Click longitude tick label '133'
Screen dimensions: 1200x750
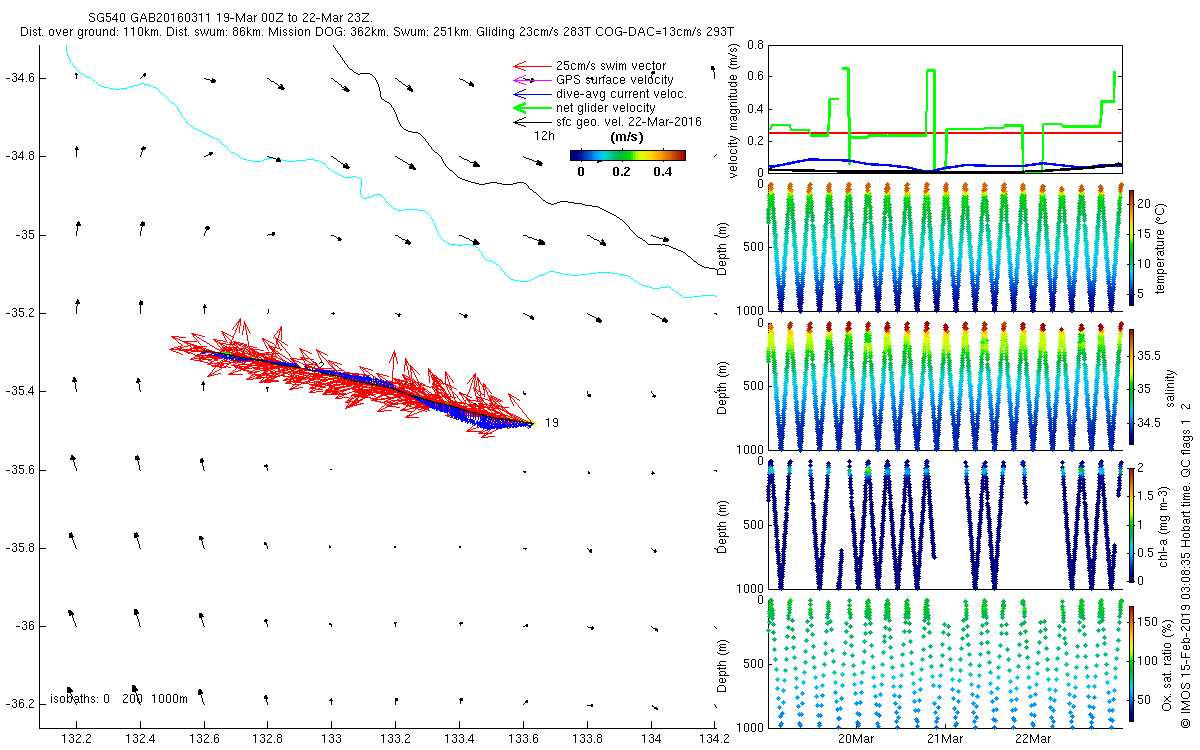coord(332,738)
